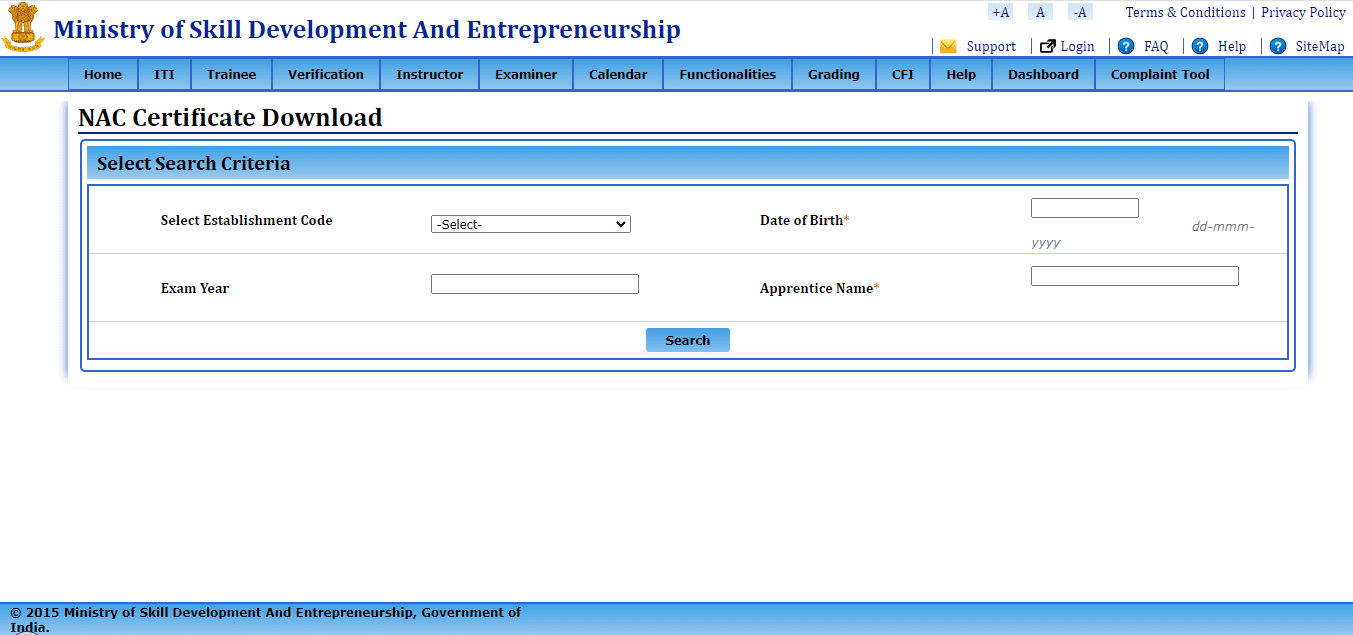
Task: Open FAQ via its question mark icon
Action: coord(1124,46)
